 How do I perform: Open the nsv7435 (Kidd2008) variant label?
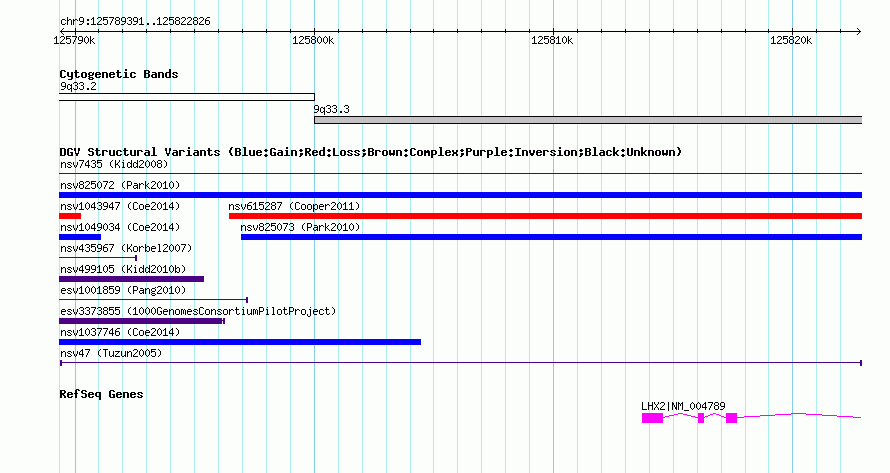tap(114, 164)
